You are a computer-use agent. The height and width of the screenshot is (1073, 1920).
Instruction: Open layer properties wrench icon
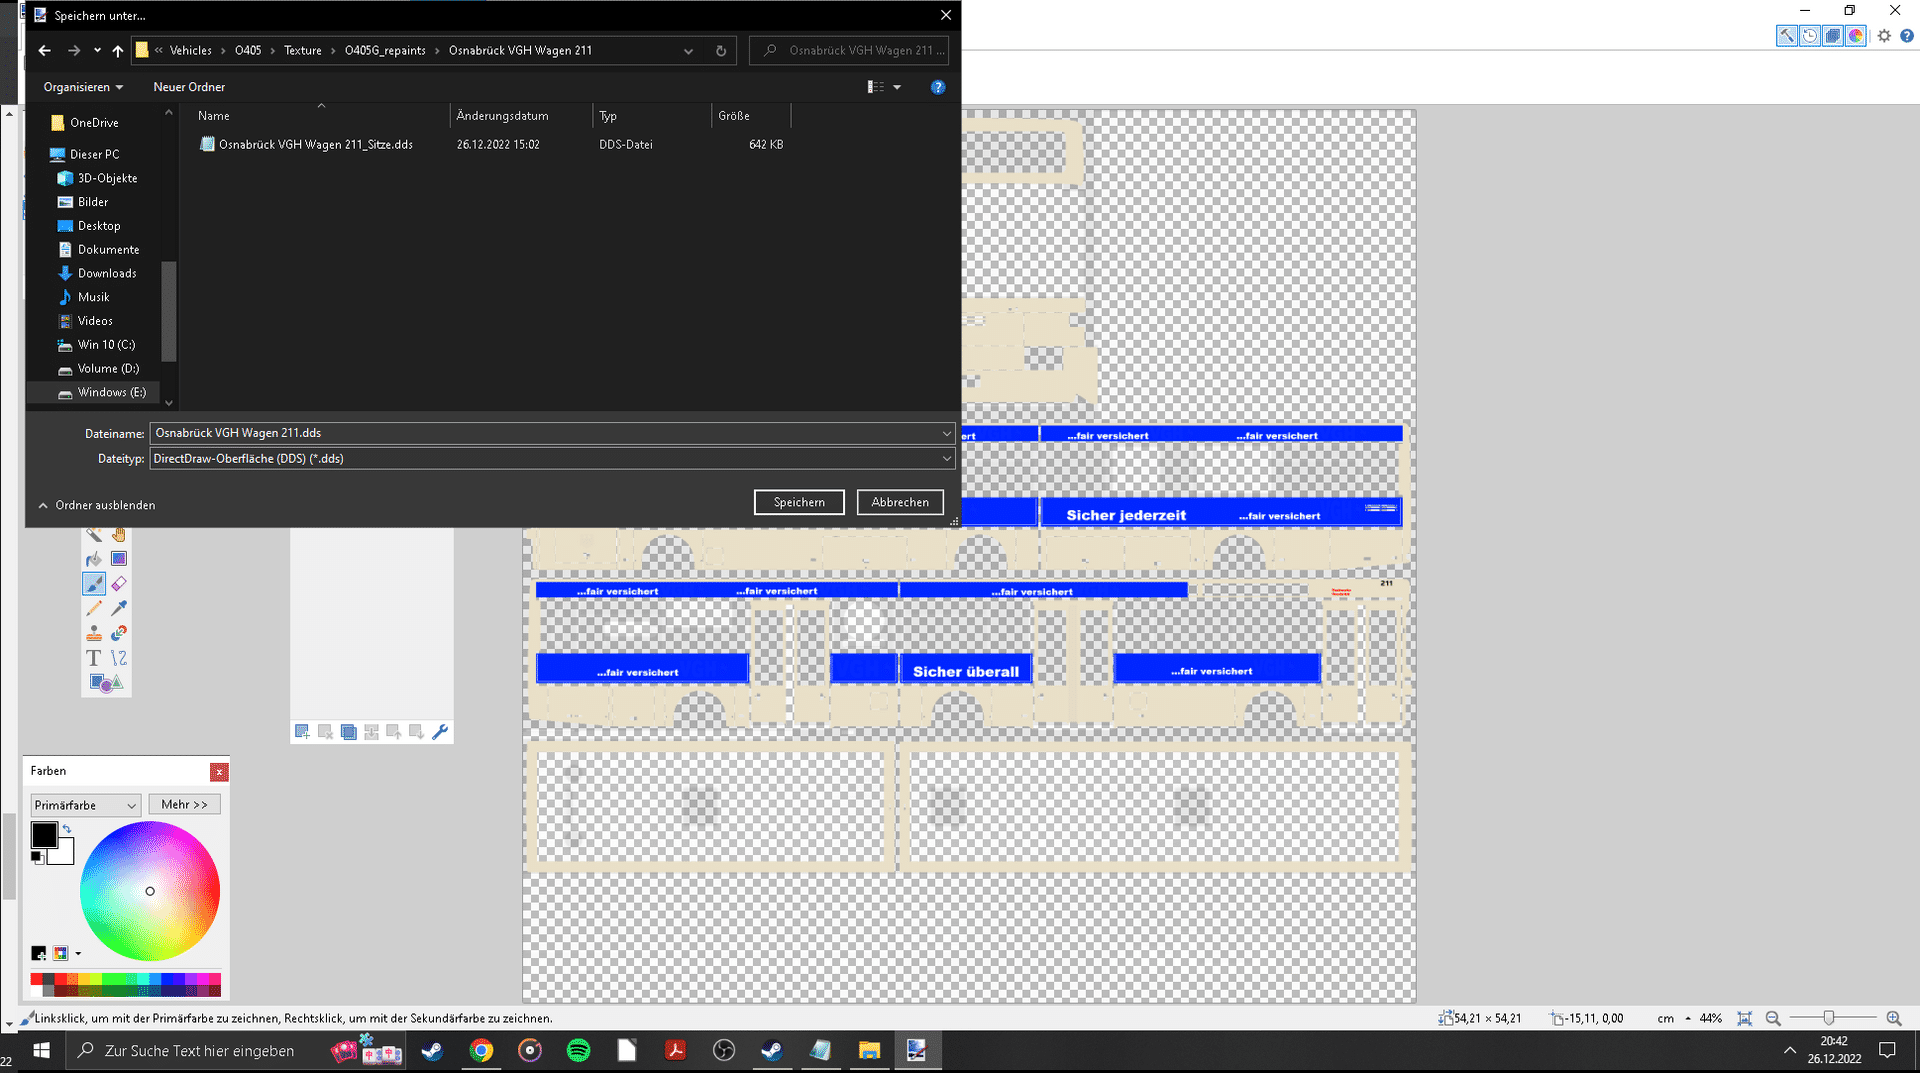[x=440, y=732]
